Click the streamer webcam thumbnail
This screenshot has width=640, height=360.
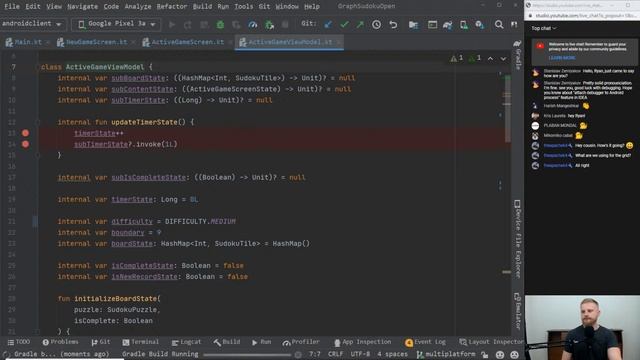pos(582,327)
